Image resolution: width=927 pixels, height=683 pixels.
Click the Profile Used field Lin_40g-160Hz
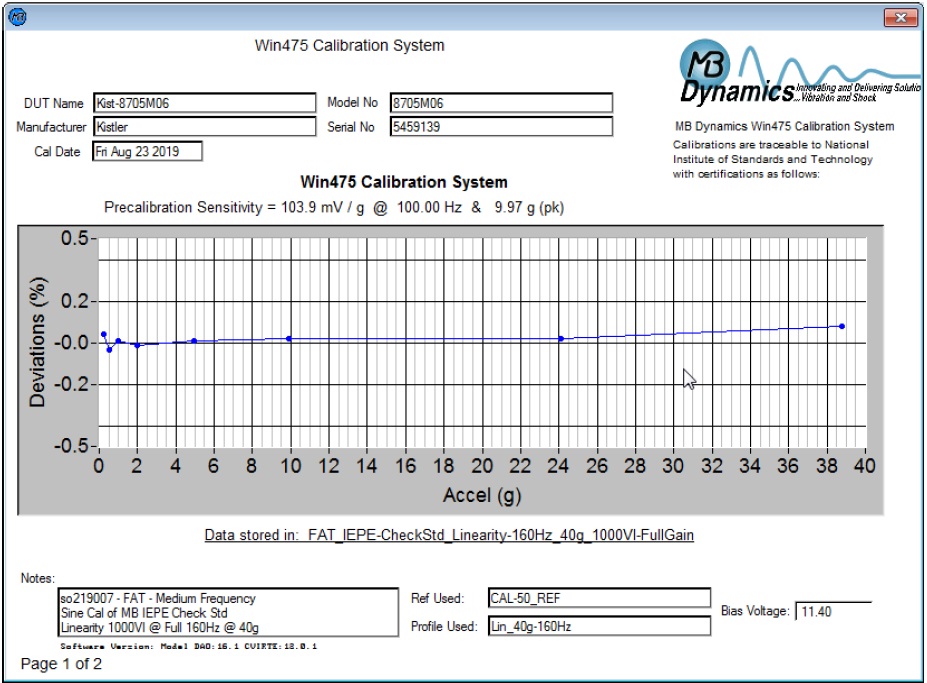pos(598,626)
